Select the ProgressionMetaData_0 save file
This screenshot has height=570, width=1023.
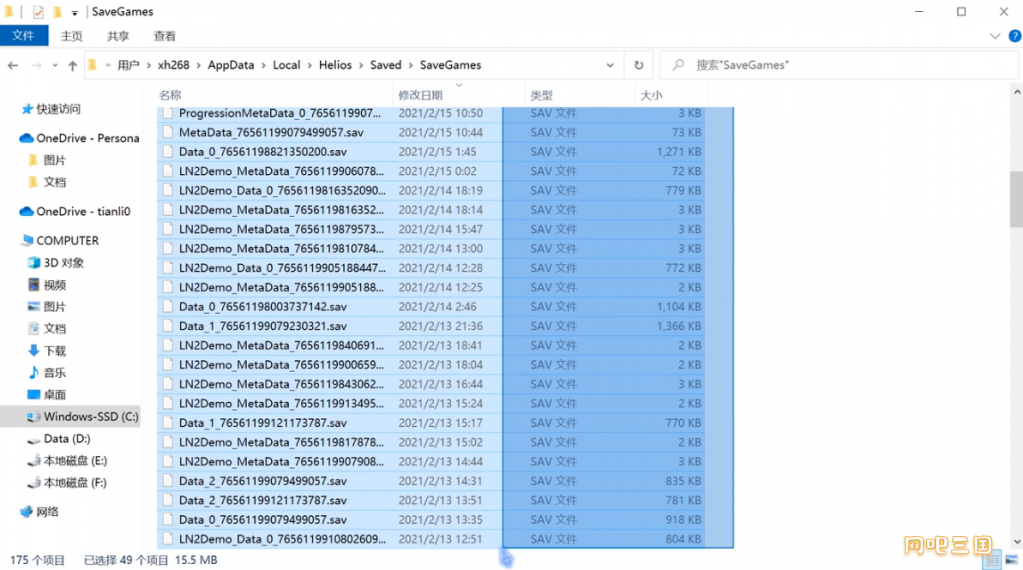[x=280, y=113]
